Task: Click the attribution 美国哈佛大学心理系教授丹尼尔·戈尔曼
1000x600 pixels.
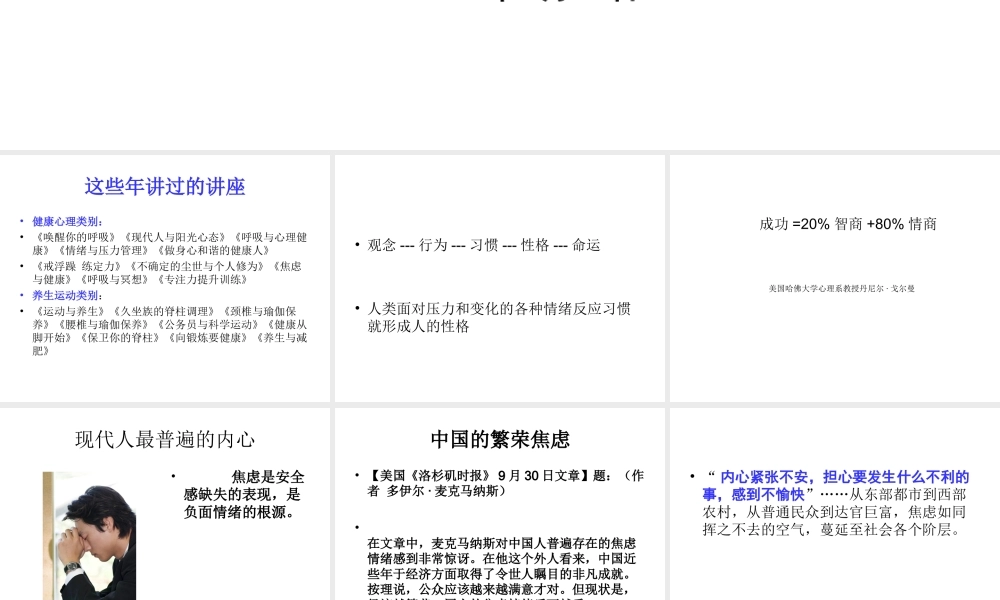Action: [x=841, y=288]
